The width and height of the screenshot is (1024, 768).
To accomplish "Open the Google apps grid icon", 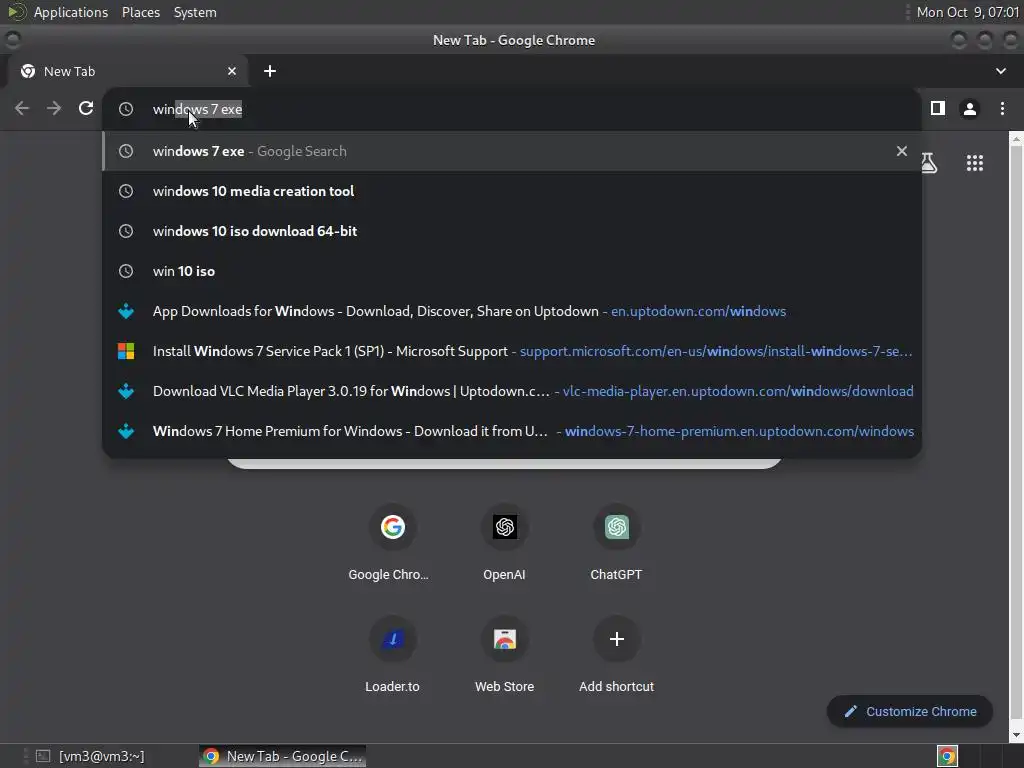I will (x=974, y=163).
